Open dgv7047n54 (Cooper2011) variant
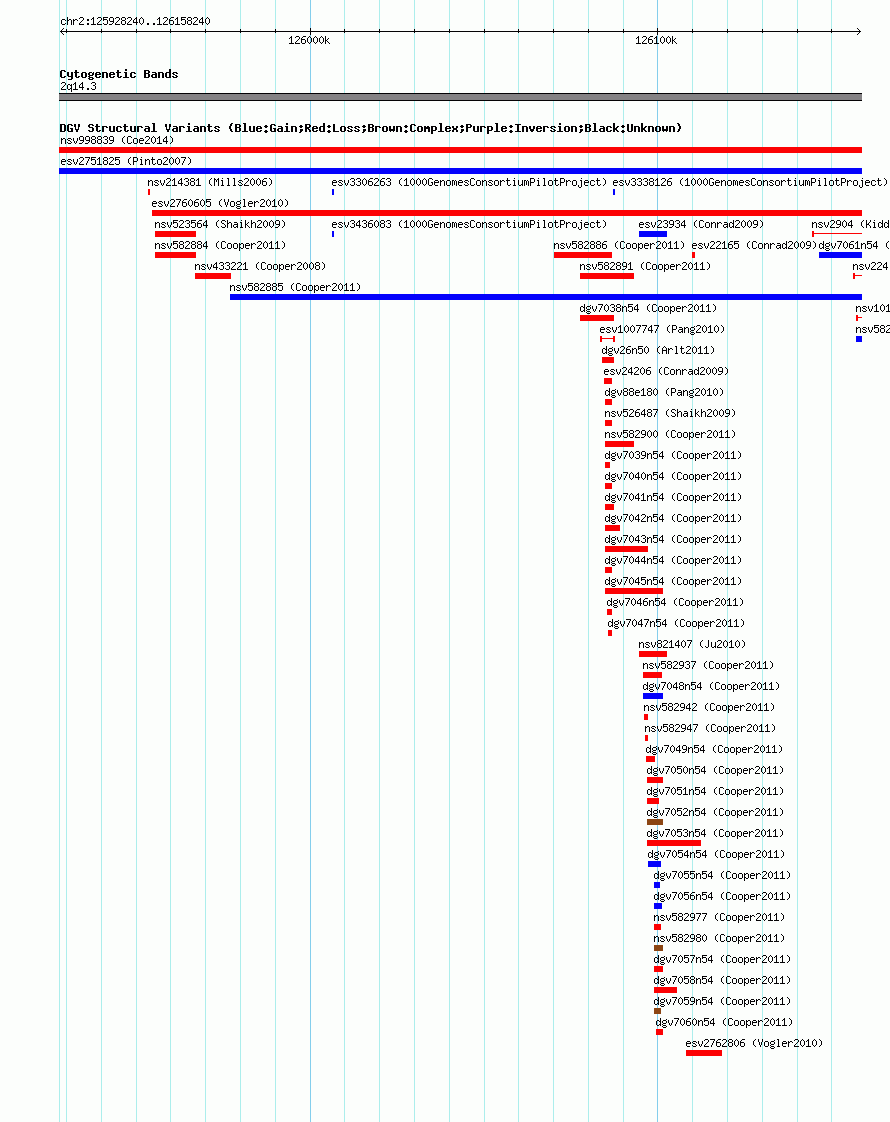The height and width of the screenshot is (1122, 890). (676, 623)
